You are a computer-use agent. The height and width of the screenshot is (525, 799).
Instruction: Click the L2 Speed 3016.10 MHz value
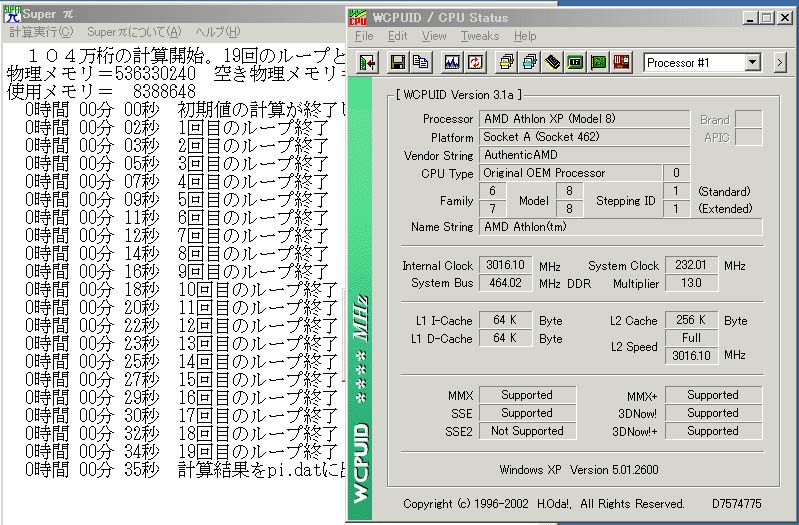coord(691,355)
